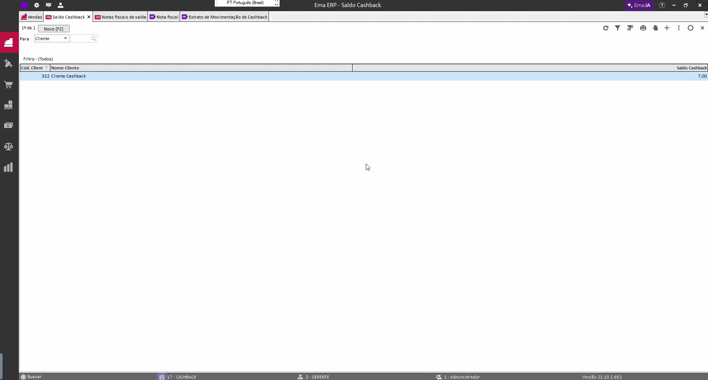Open the bar chart reports sidebar module
708x380 pixels.
click(x=9, y=167)
